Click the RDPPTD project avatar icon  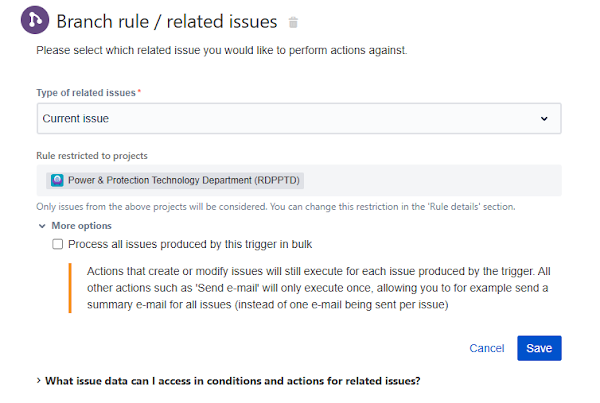[x=57, y=181]
